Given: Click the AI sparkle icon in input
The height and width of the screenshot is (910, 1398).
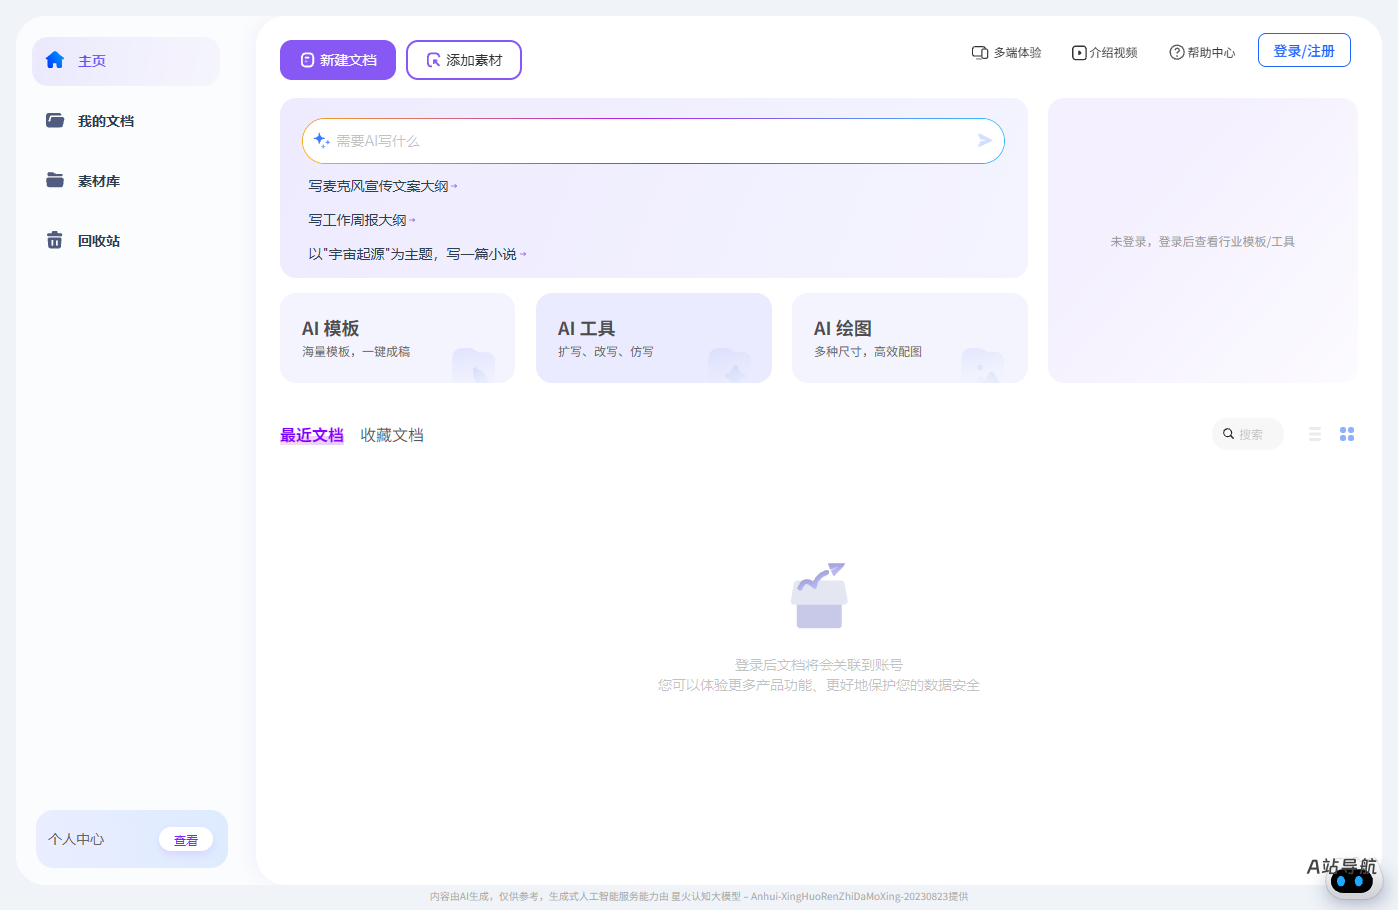Looking at the screenshot, I should 322,140.
